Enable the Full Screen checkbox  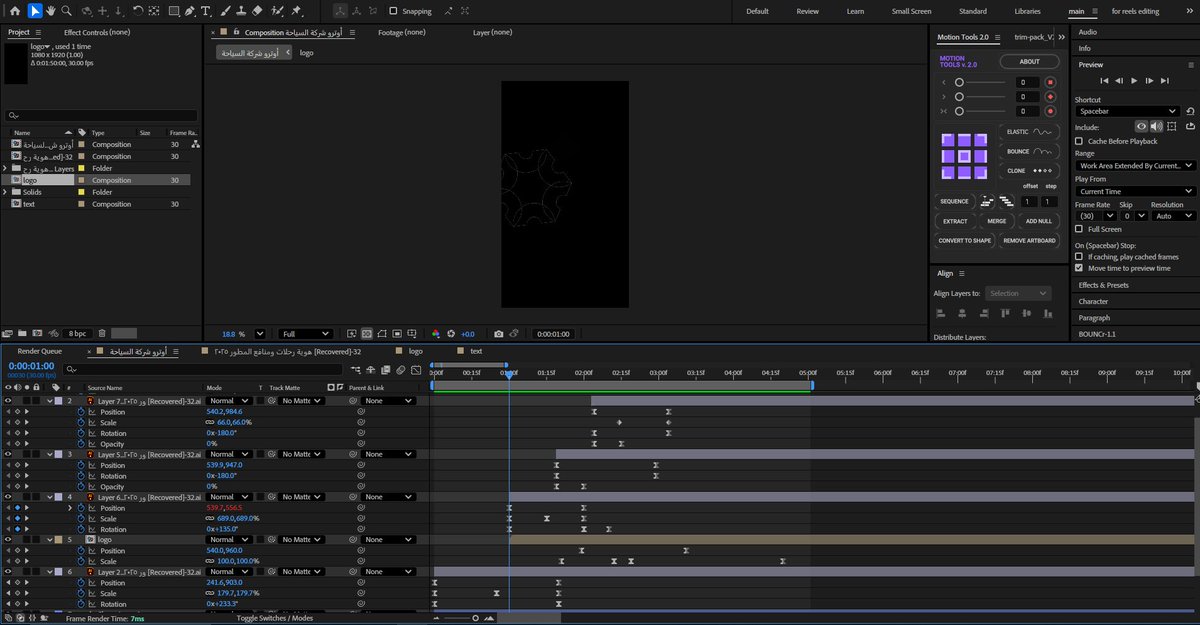tap(1079, 229)
